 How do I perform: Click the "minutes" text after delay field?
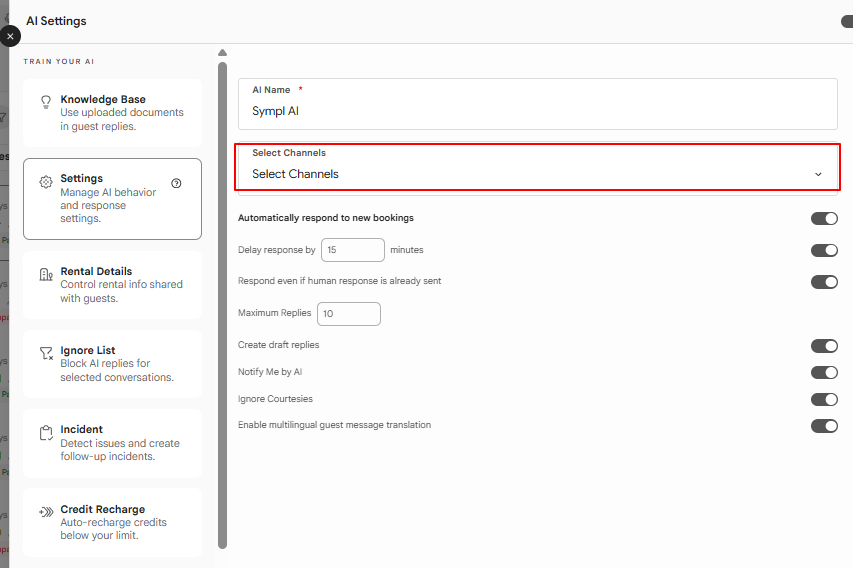click(407, 250)
